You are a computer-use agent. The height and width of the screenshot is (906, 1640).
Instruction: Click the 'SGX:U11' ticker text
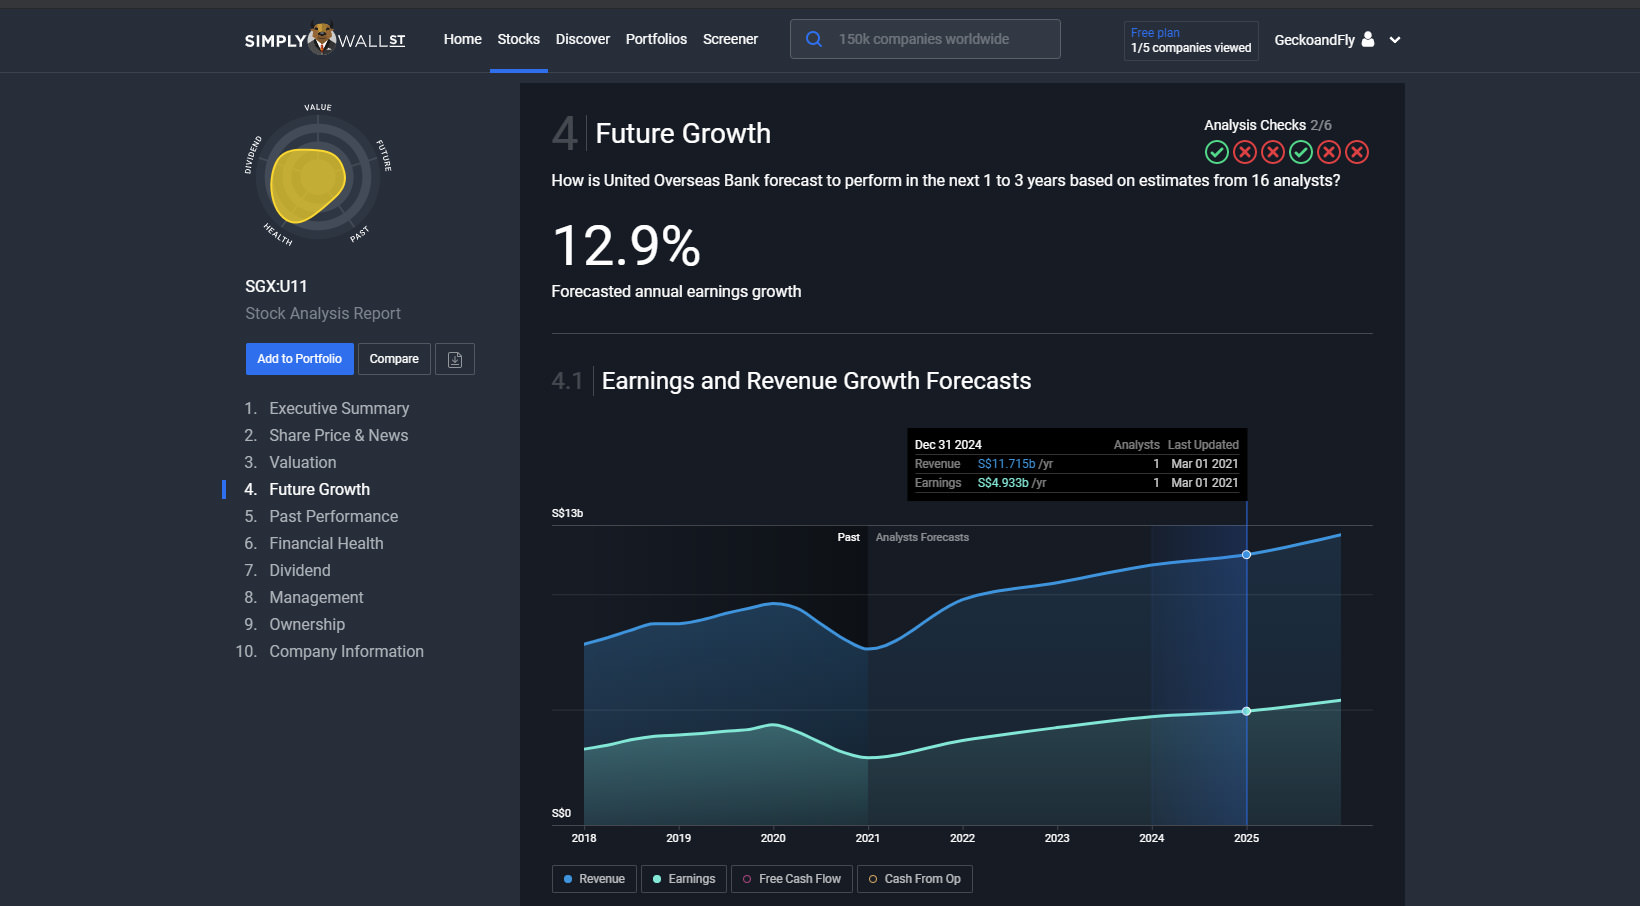276,286
